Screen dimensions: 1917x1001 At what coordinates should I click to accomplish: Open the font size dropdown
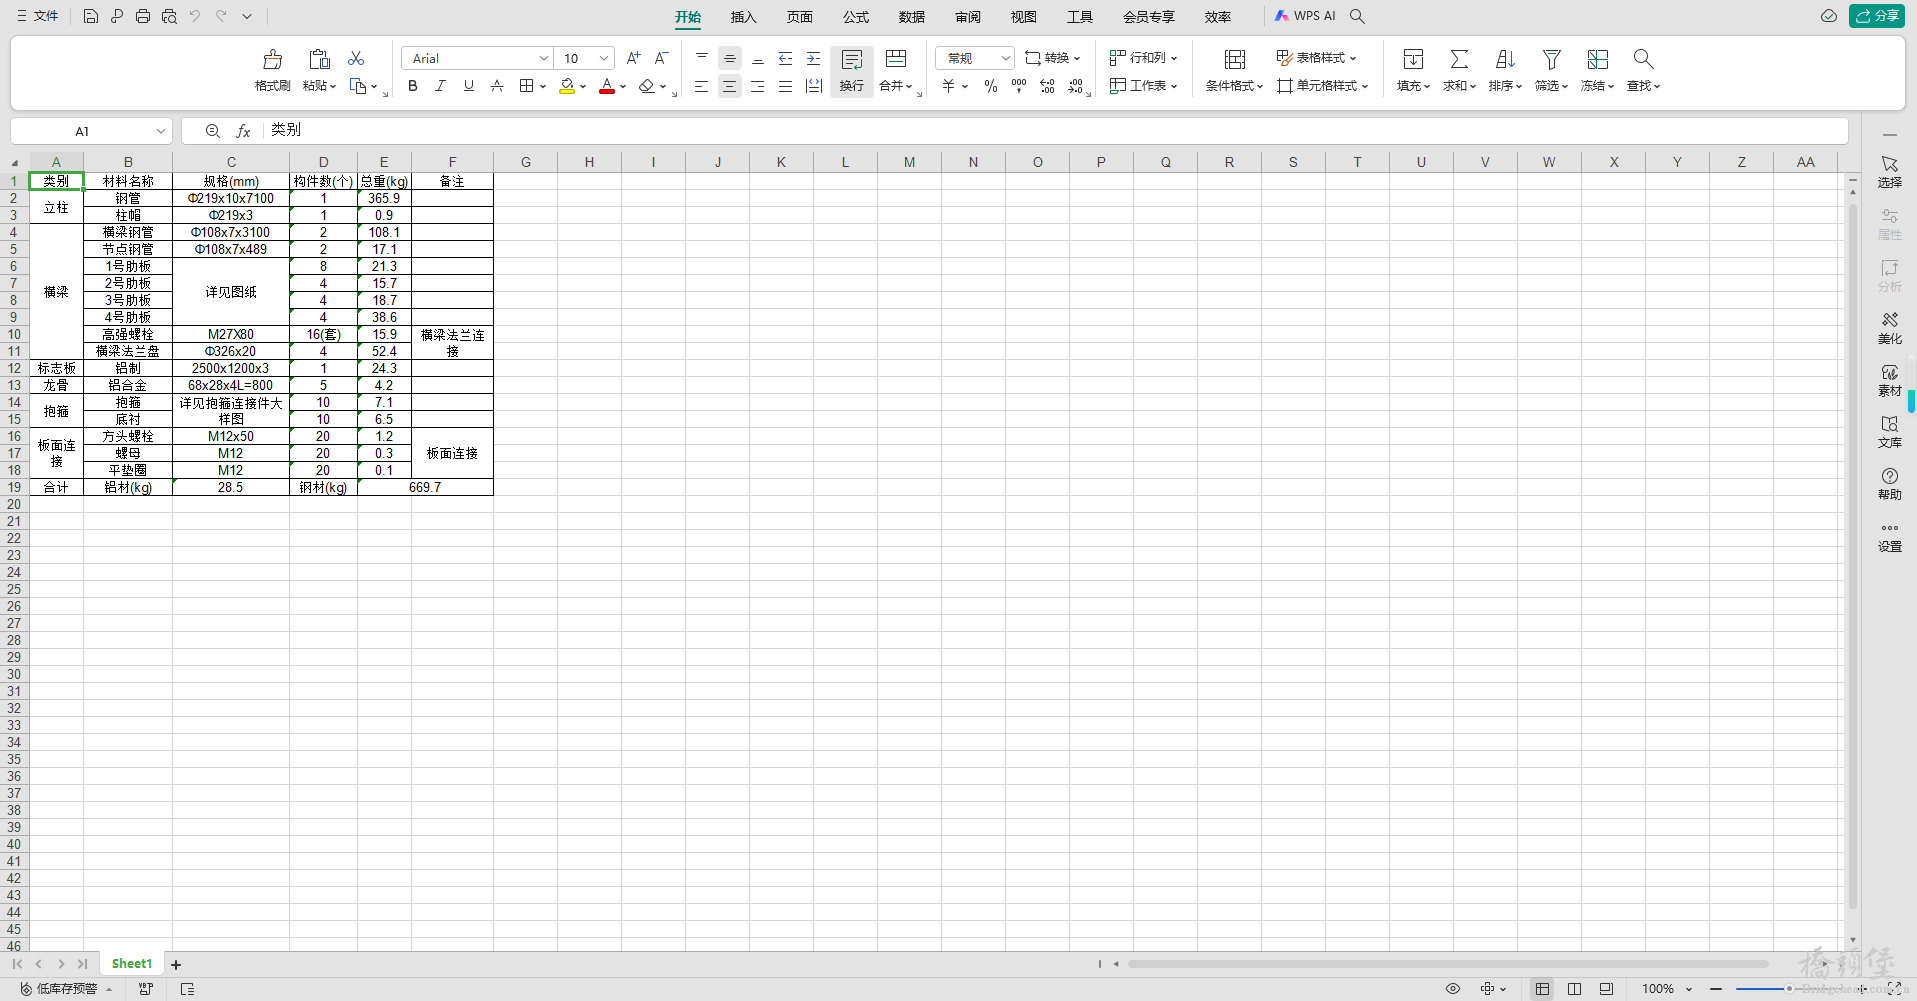click(603, 58)
